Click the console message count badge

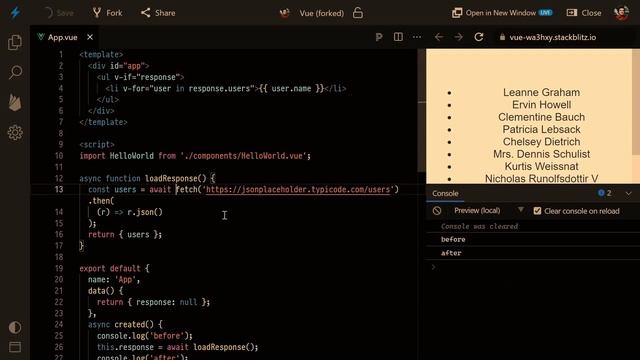coord(605,193)
